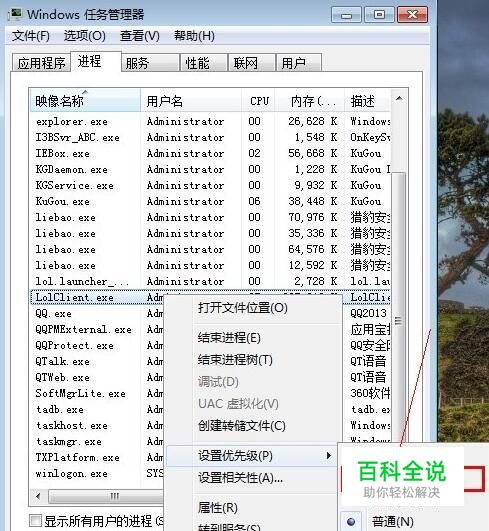
Task: Select the QQProtect.exe process
Action: (x=97, y=345)
